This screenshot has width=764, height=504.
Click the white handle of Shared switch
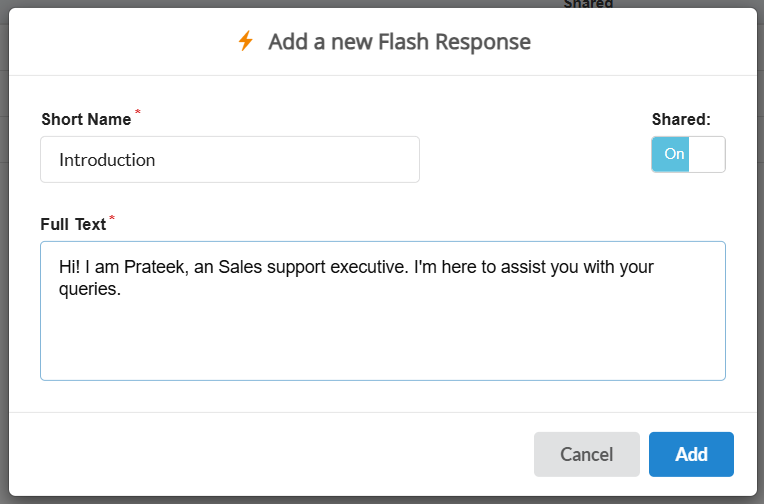[707, 154]
